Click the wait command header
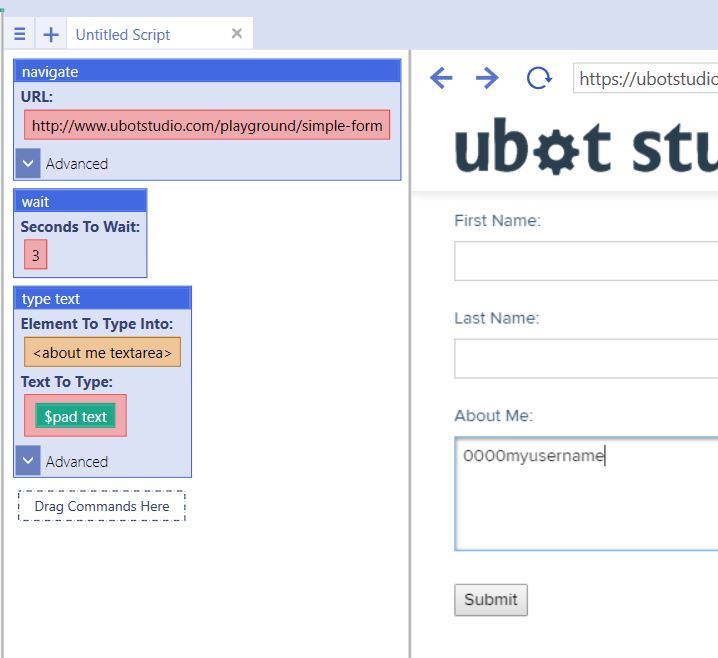The height and width of the screenshot is (658, 718). (80, 201)
